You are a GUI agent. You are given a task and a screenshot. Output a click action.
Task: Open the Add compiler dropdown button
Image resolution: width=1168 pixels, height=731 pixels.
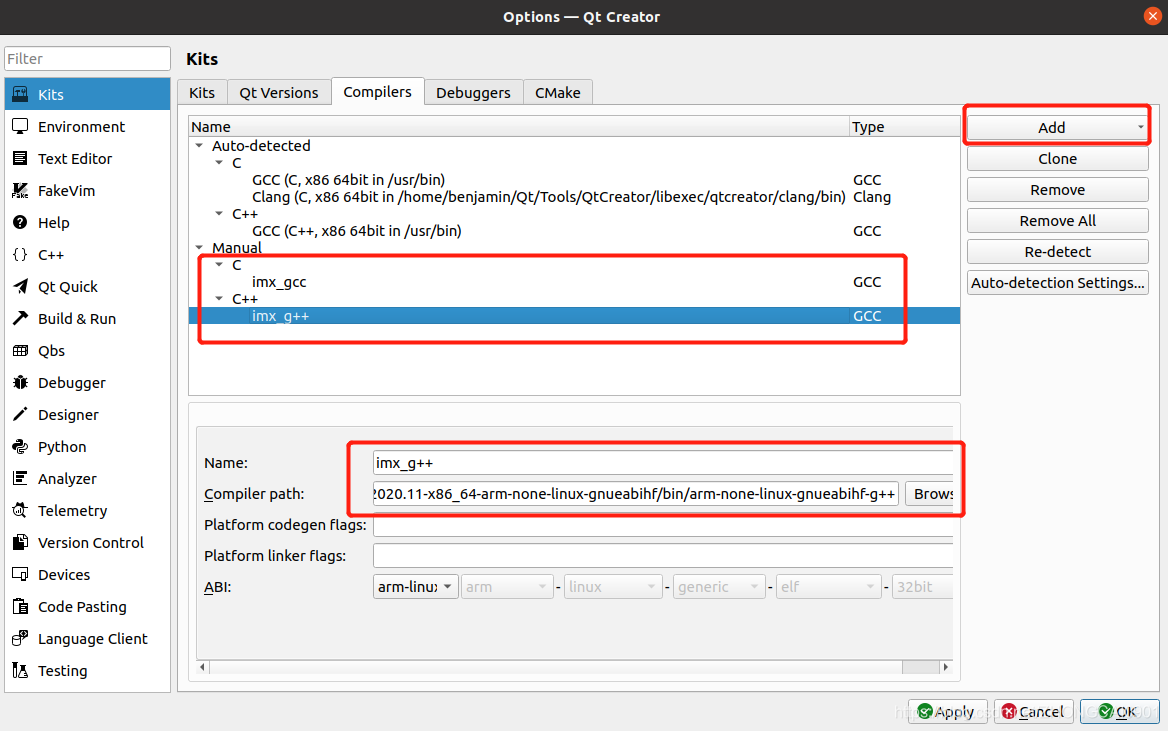1057,127
